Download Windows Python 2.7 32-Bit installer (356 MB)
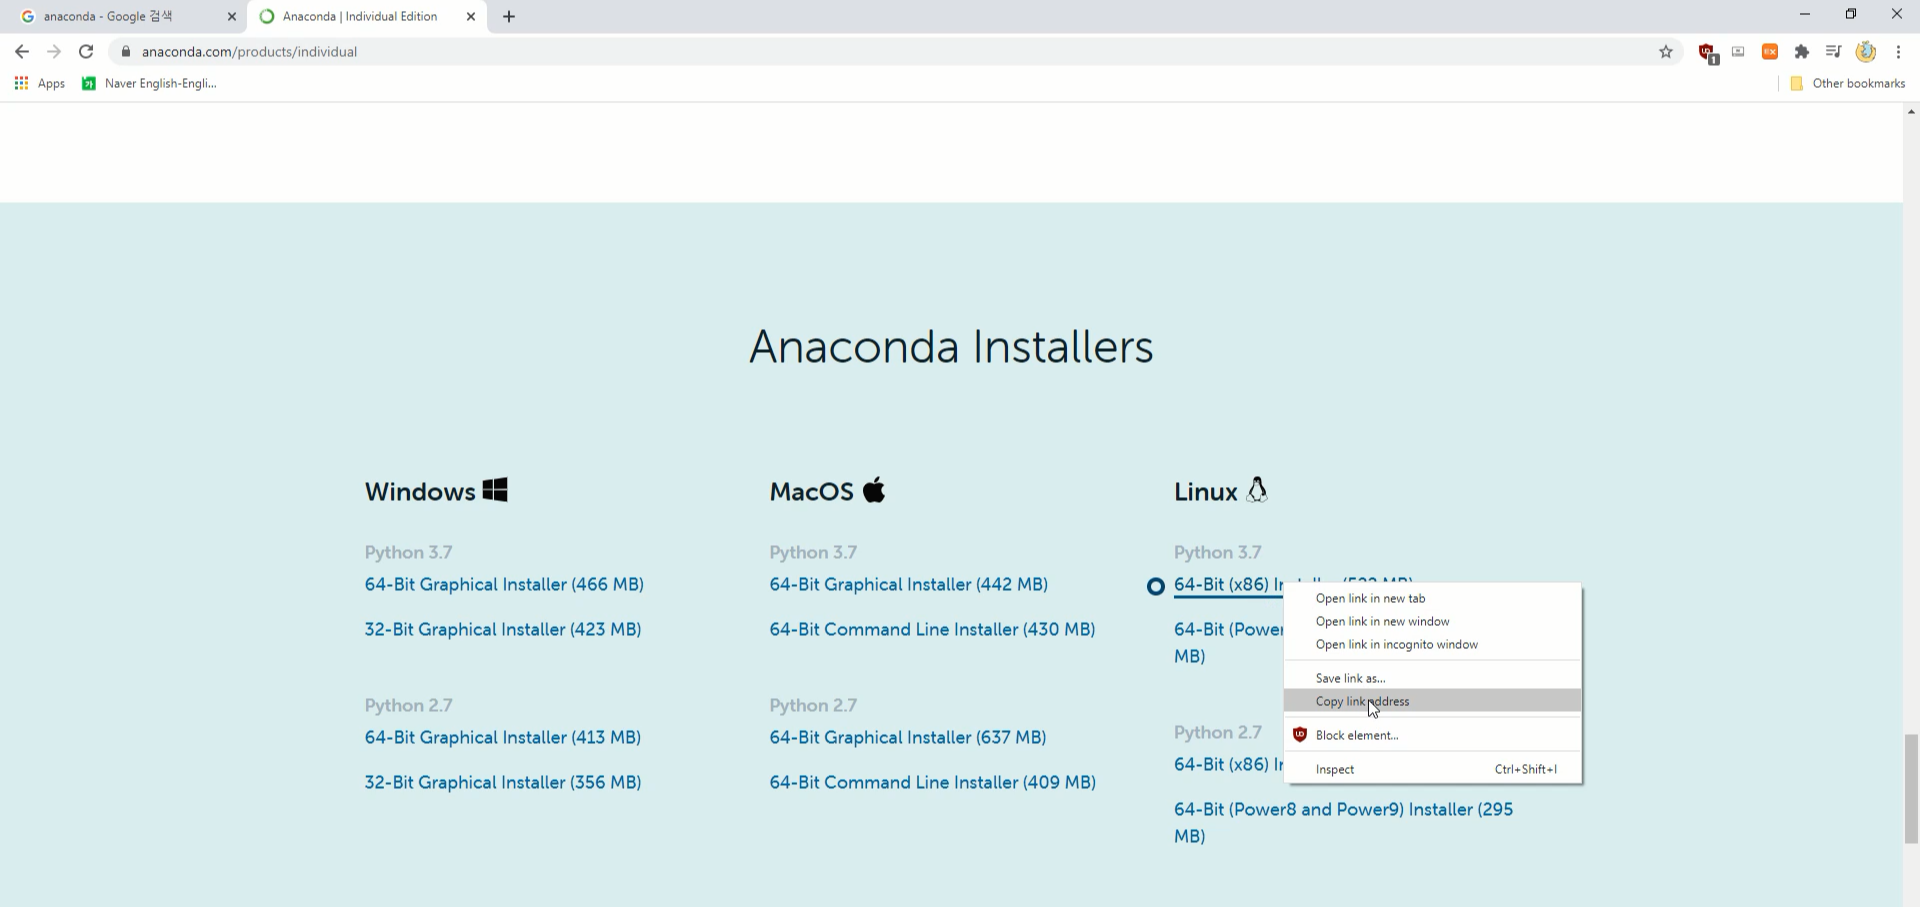The width and height of the screenshot is (1920, 907). [503, 782]
